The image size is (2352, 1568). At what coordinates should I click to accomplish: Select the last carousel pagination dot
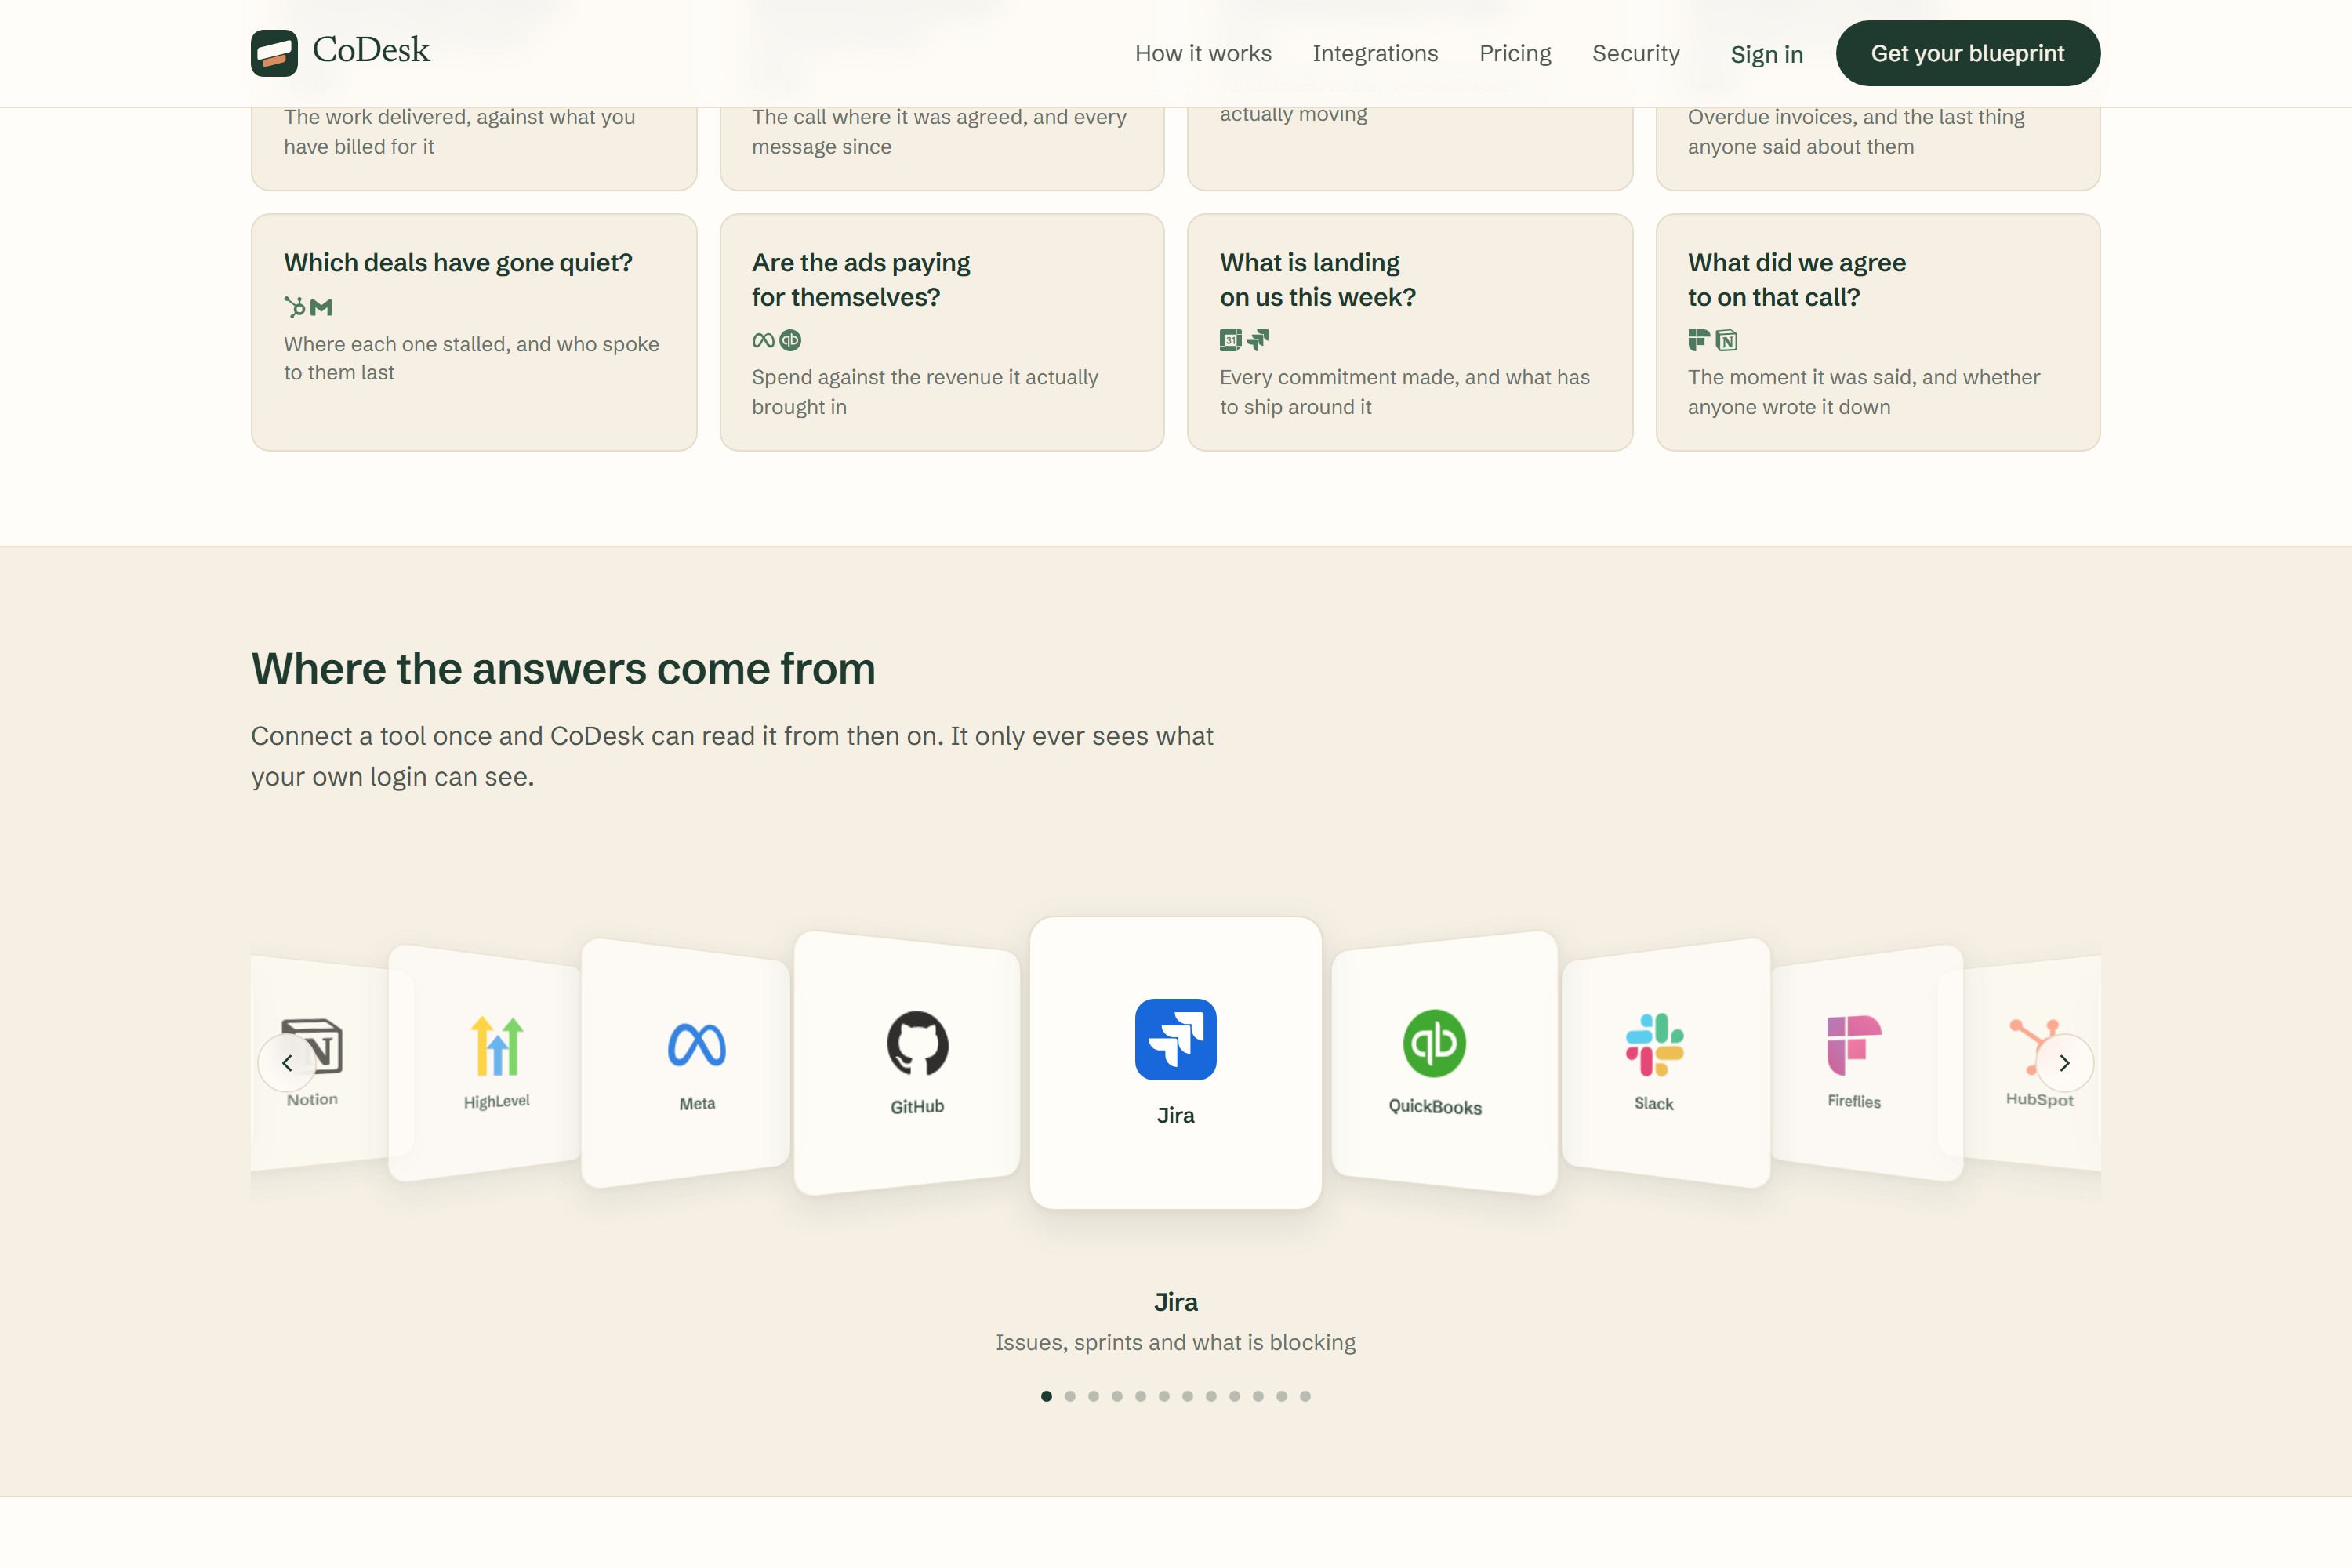click(x=1305, y=1396)
